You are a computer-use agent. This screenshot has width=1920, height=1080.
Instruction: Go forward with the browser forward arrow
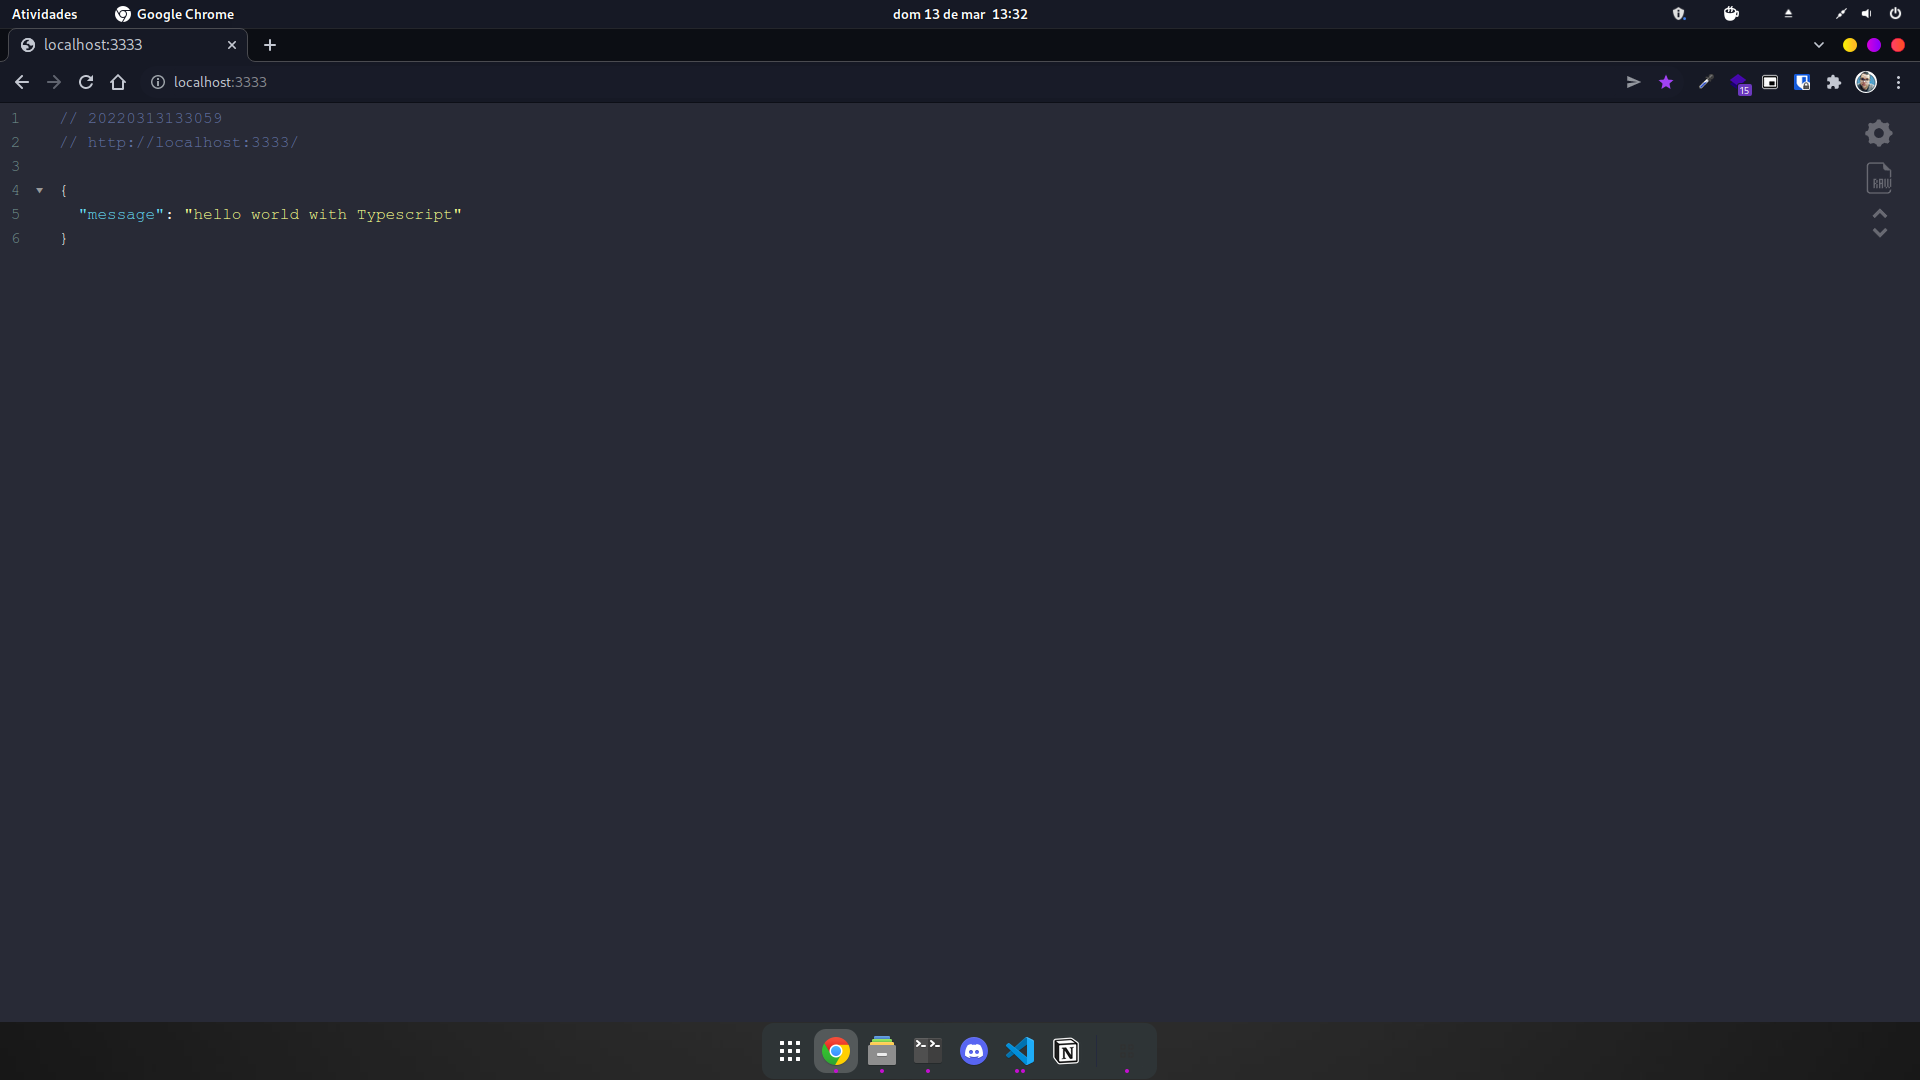[x=54, y=82]
